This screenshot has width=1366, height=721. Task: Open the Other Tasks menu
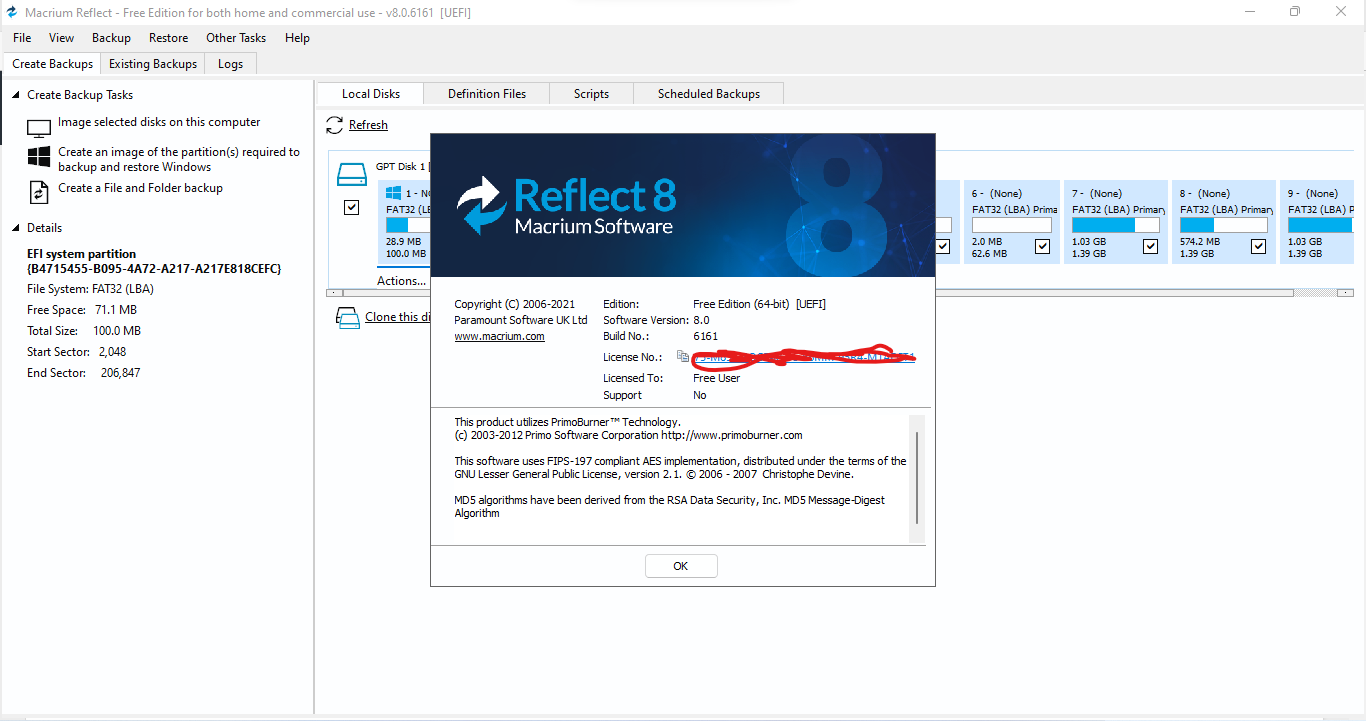(x=236, y=38)
